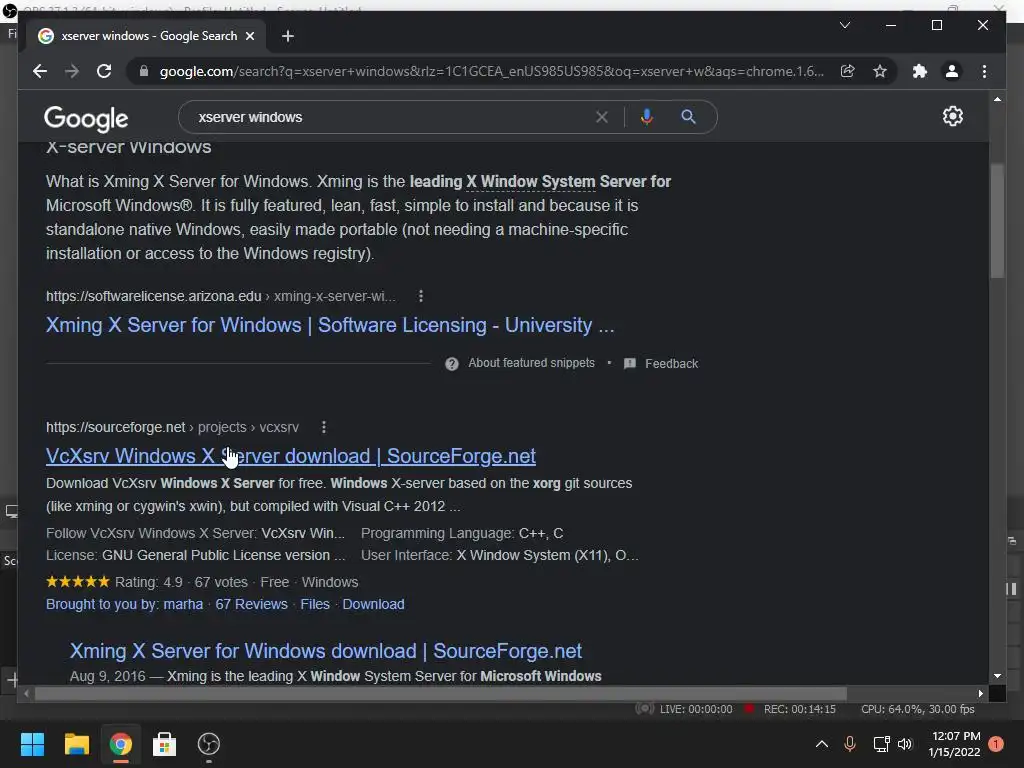Viewport: 1024px width, 768px height.
Task: Open the 67 Reviews link
Action: [251, 604]
